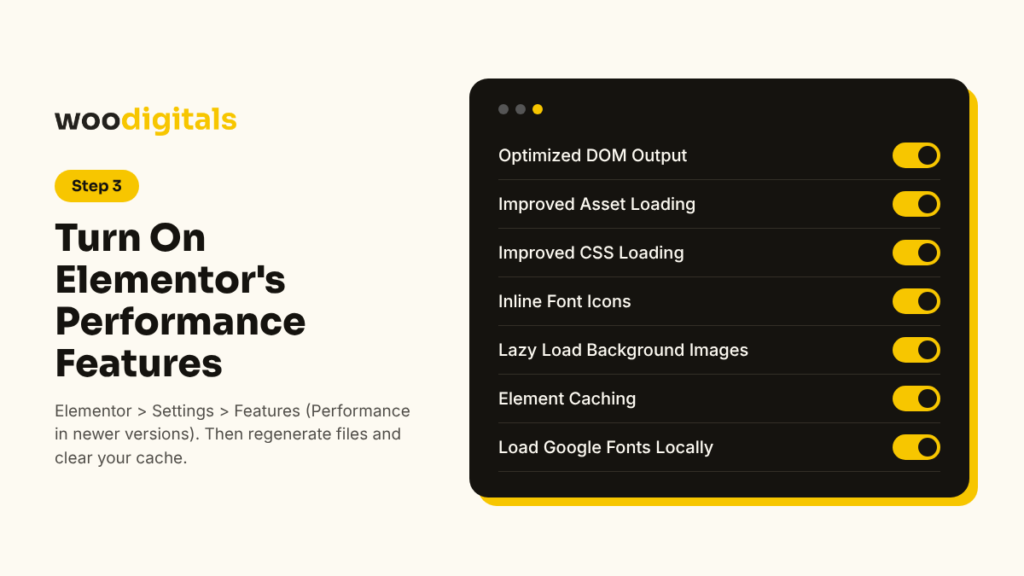The width and height of the screenshot is (1024, 576).
Task: Select the Load Google Fonts Locally label
Action: coord(605,447)
